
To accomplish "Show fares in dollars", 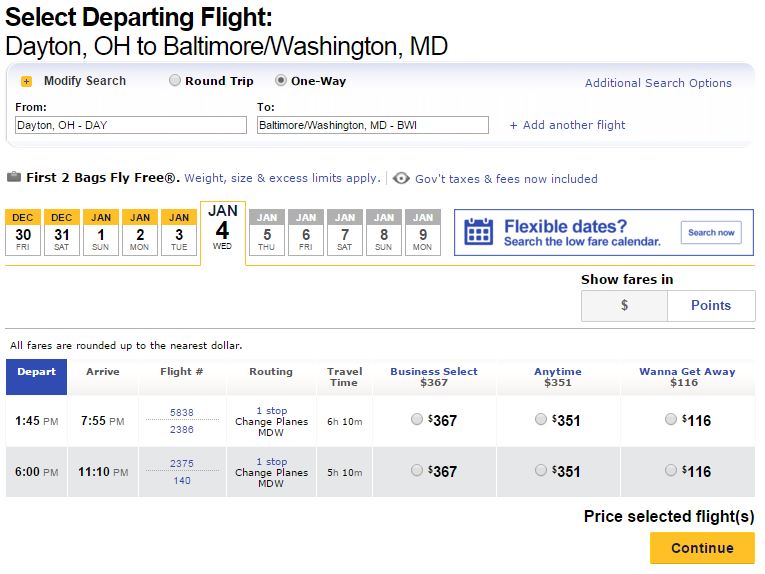I will coord(624,305).
